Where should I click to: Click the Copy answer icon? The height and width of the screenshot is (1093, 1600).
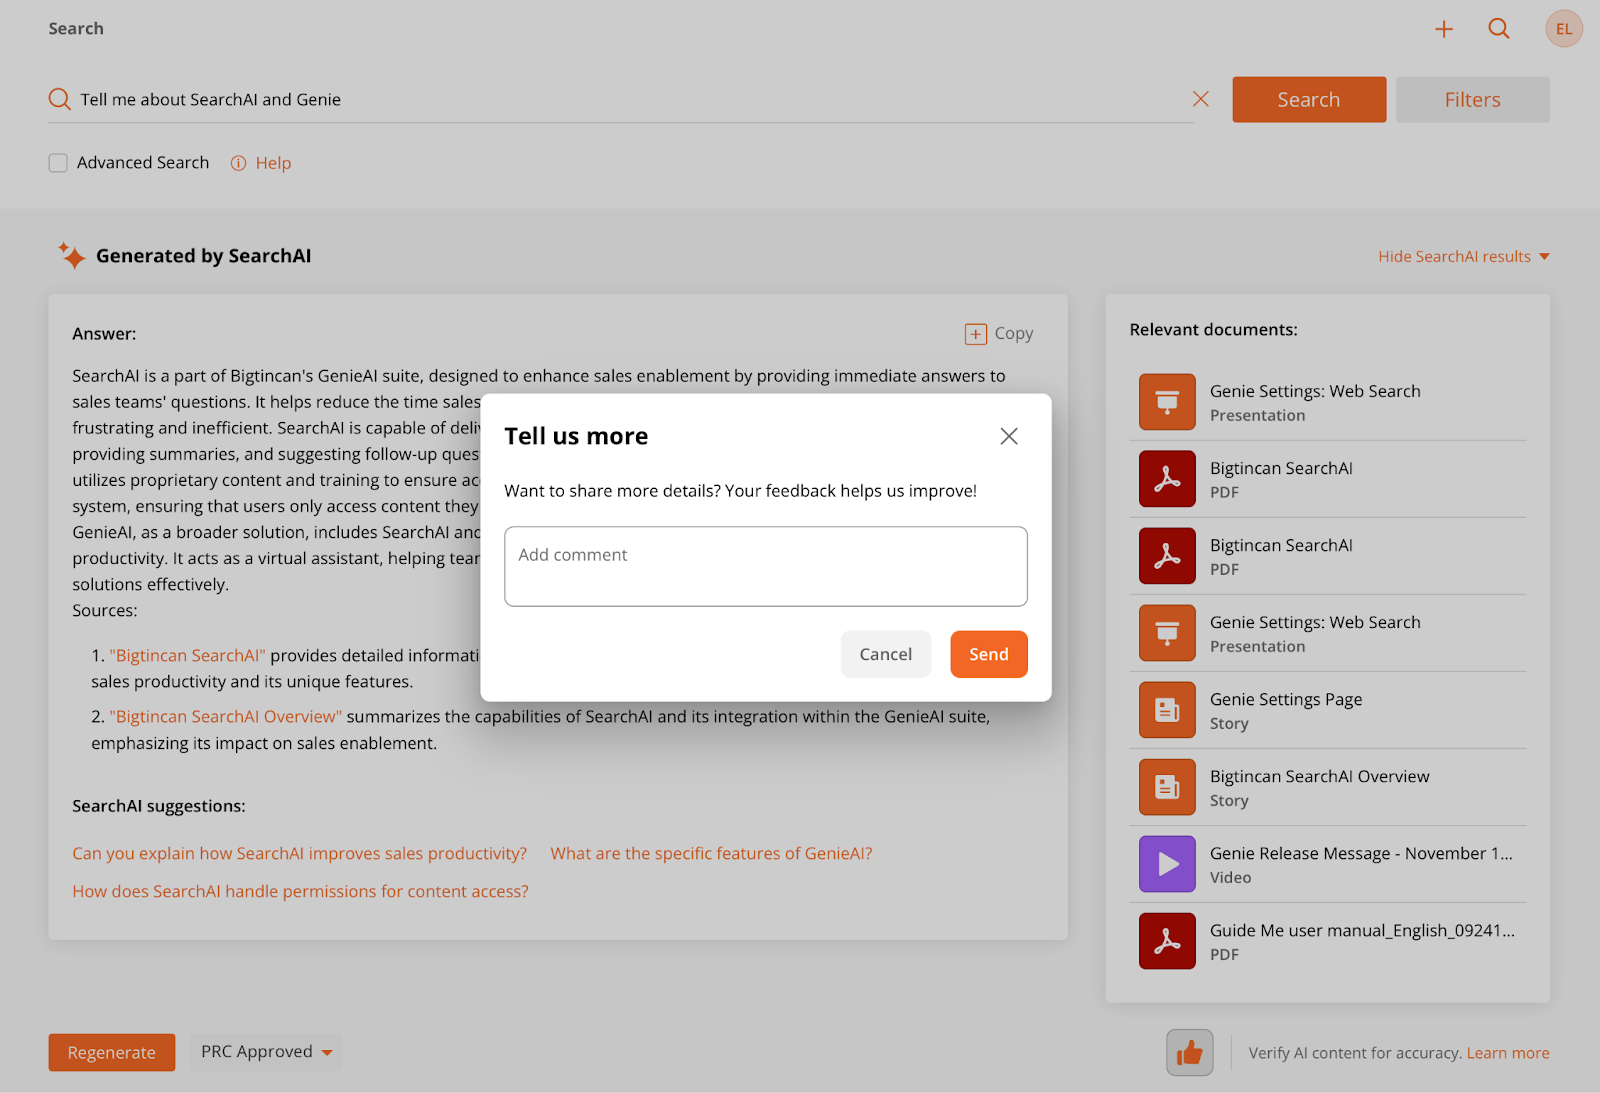tap(976, 334)
